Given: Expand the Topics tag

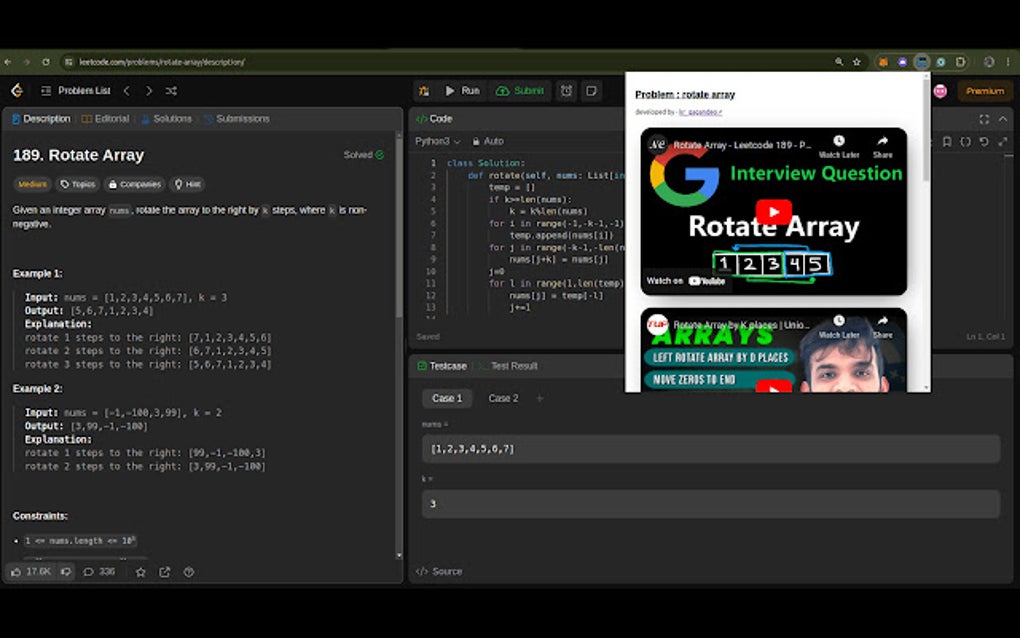Looking at the screenshot, I should (x=78, y=184).
